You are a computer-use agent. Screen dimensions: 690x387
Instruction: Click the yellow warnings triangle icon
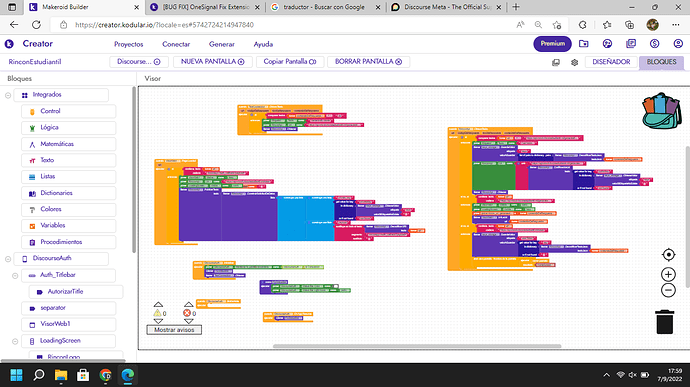click(x=157, y=313)
